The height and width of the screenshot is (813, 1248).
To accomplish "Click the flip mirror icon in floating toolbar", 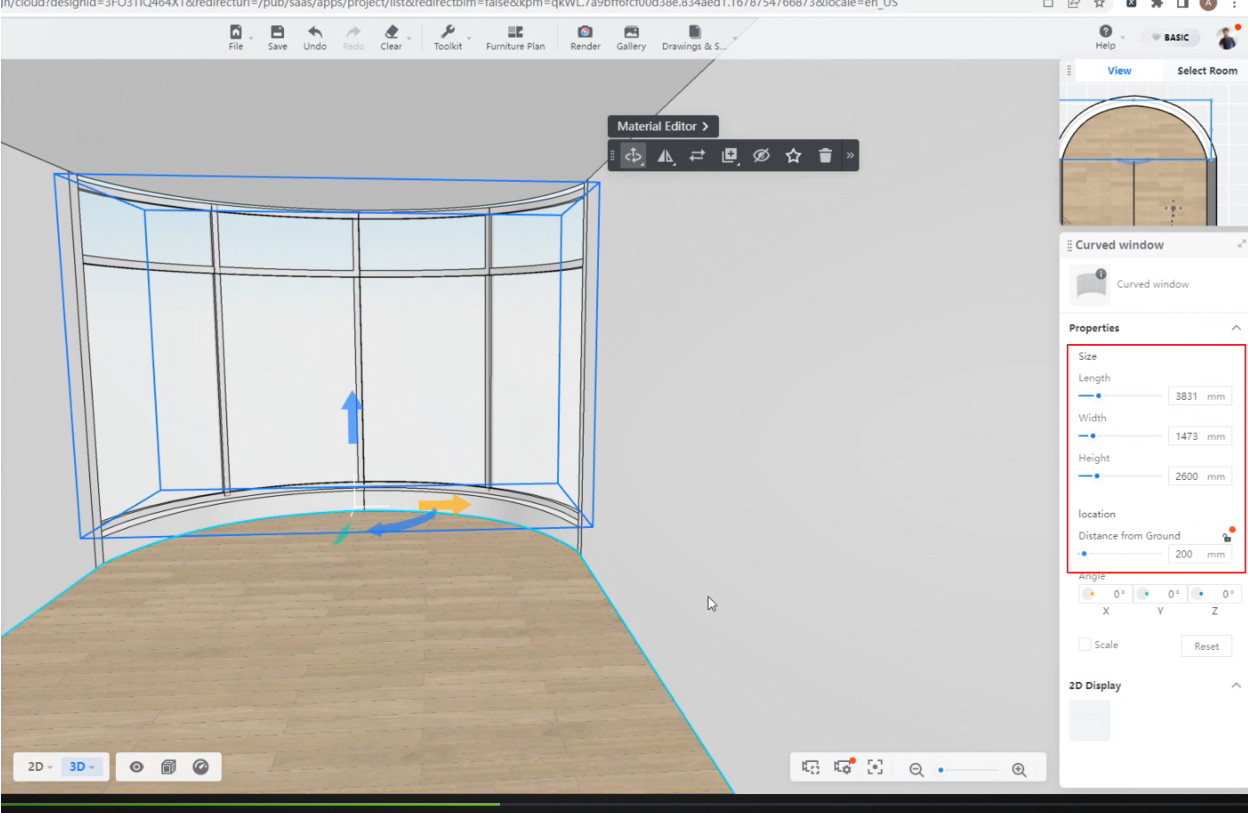I will pyautogui.click(x=665, y=155).
